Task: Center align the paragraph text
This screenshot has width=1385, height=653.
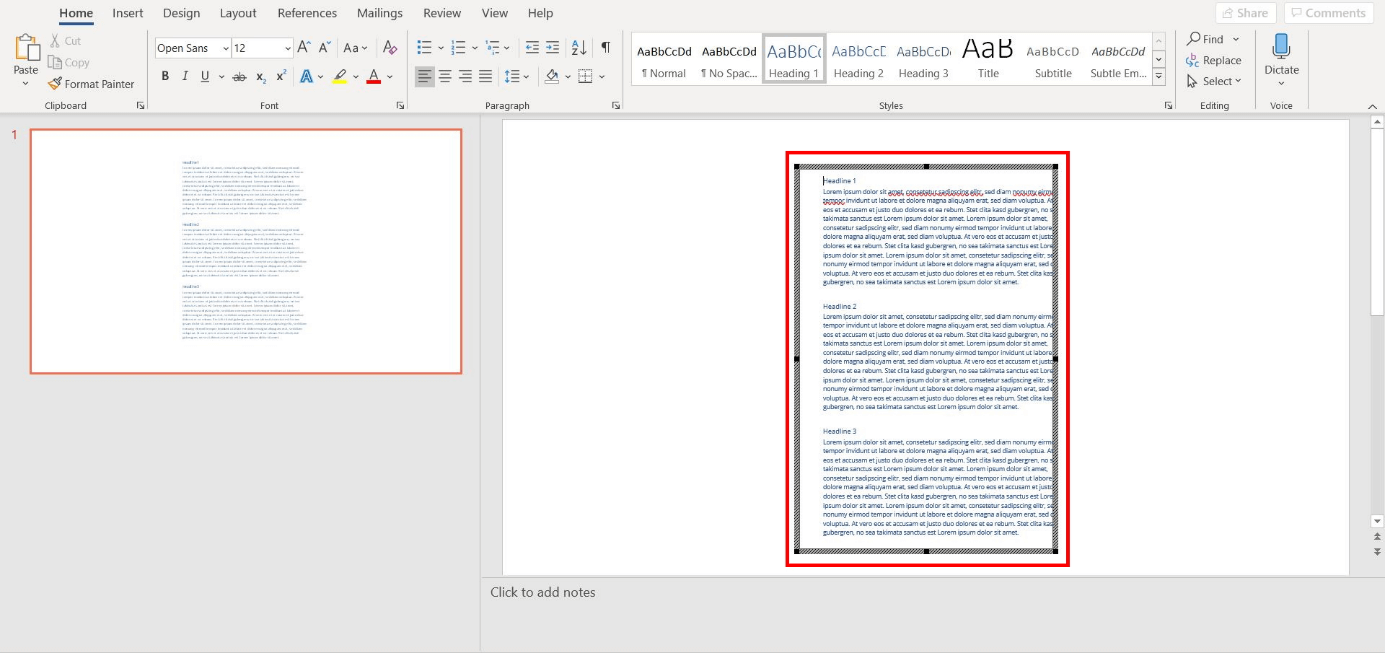Action: [445, 76]
